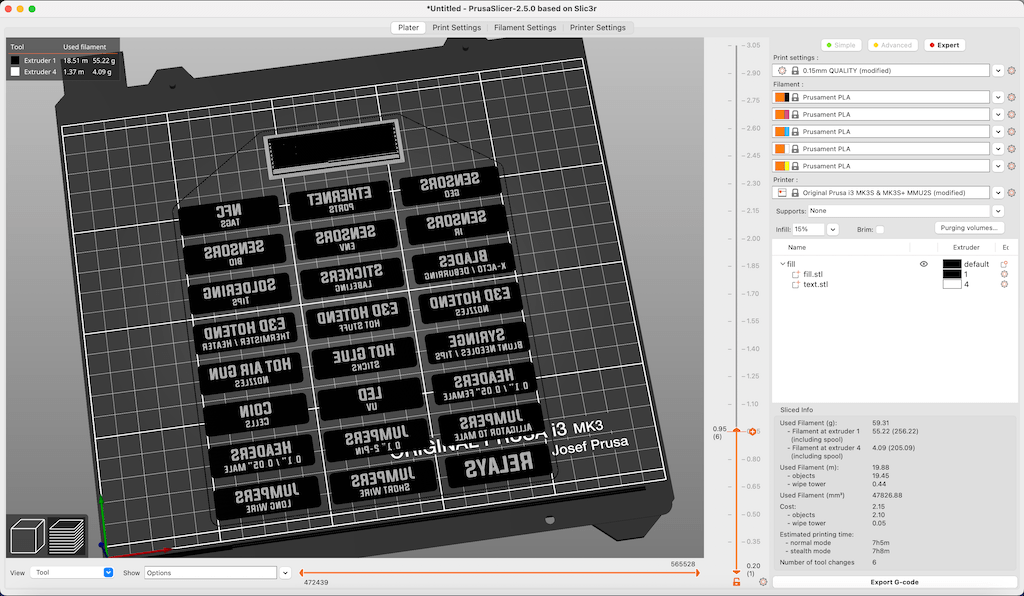Click the settings gear on the fill.stl row
The height and width of the screenshot is (596, 1024).
pos(1004,274)
